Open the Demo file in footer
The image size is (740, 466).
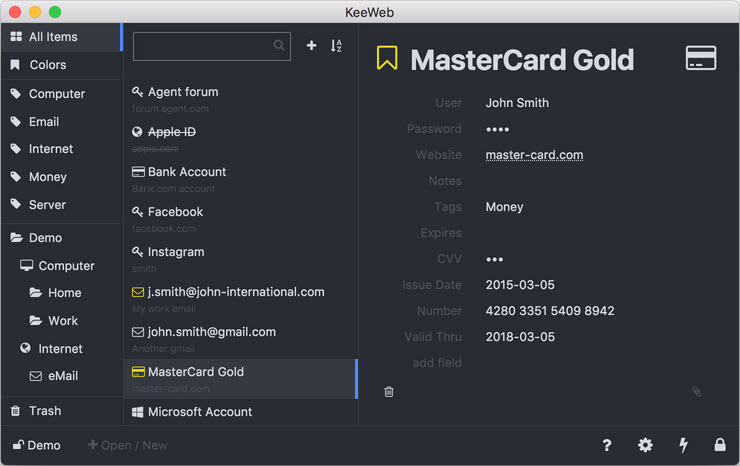point(37,445)
